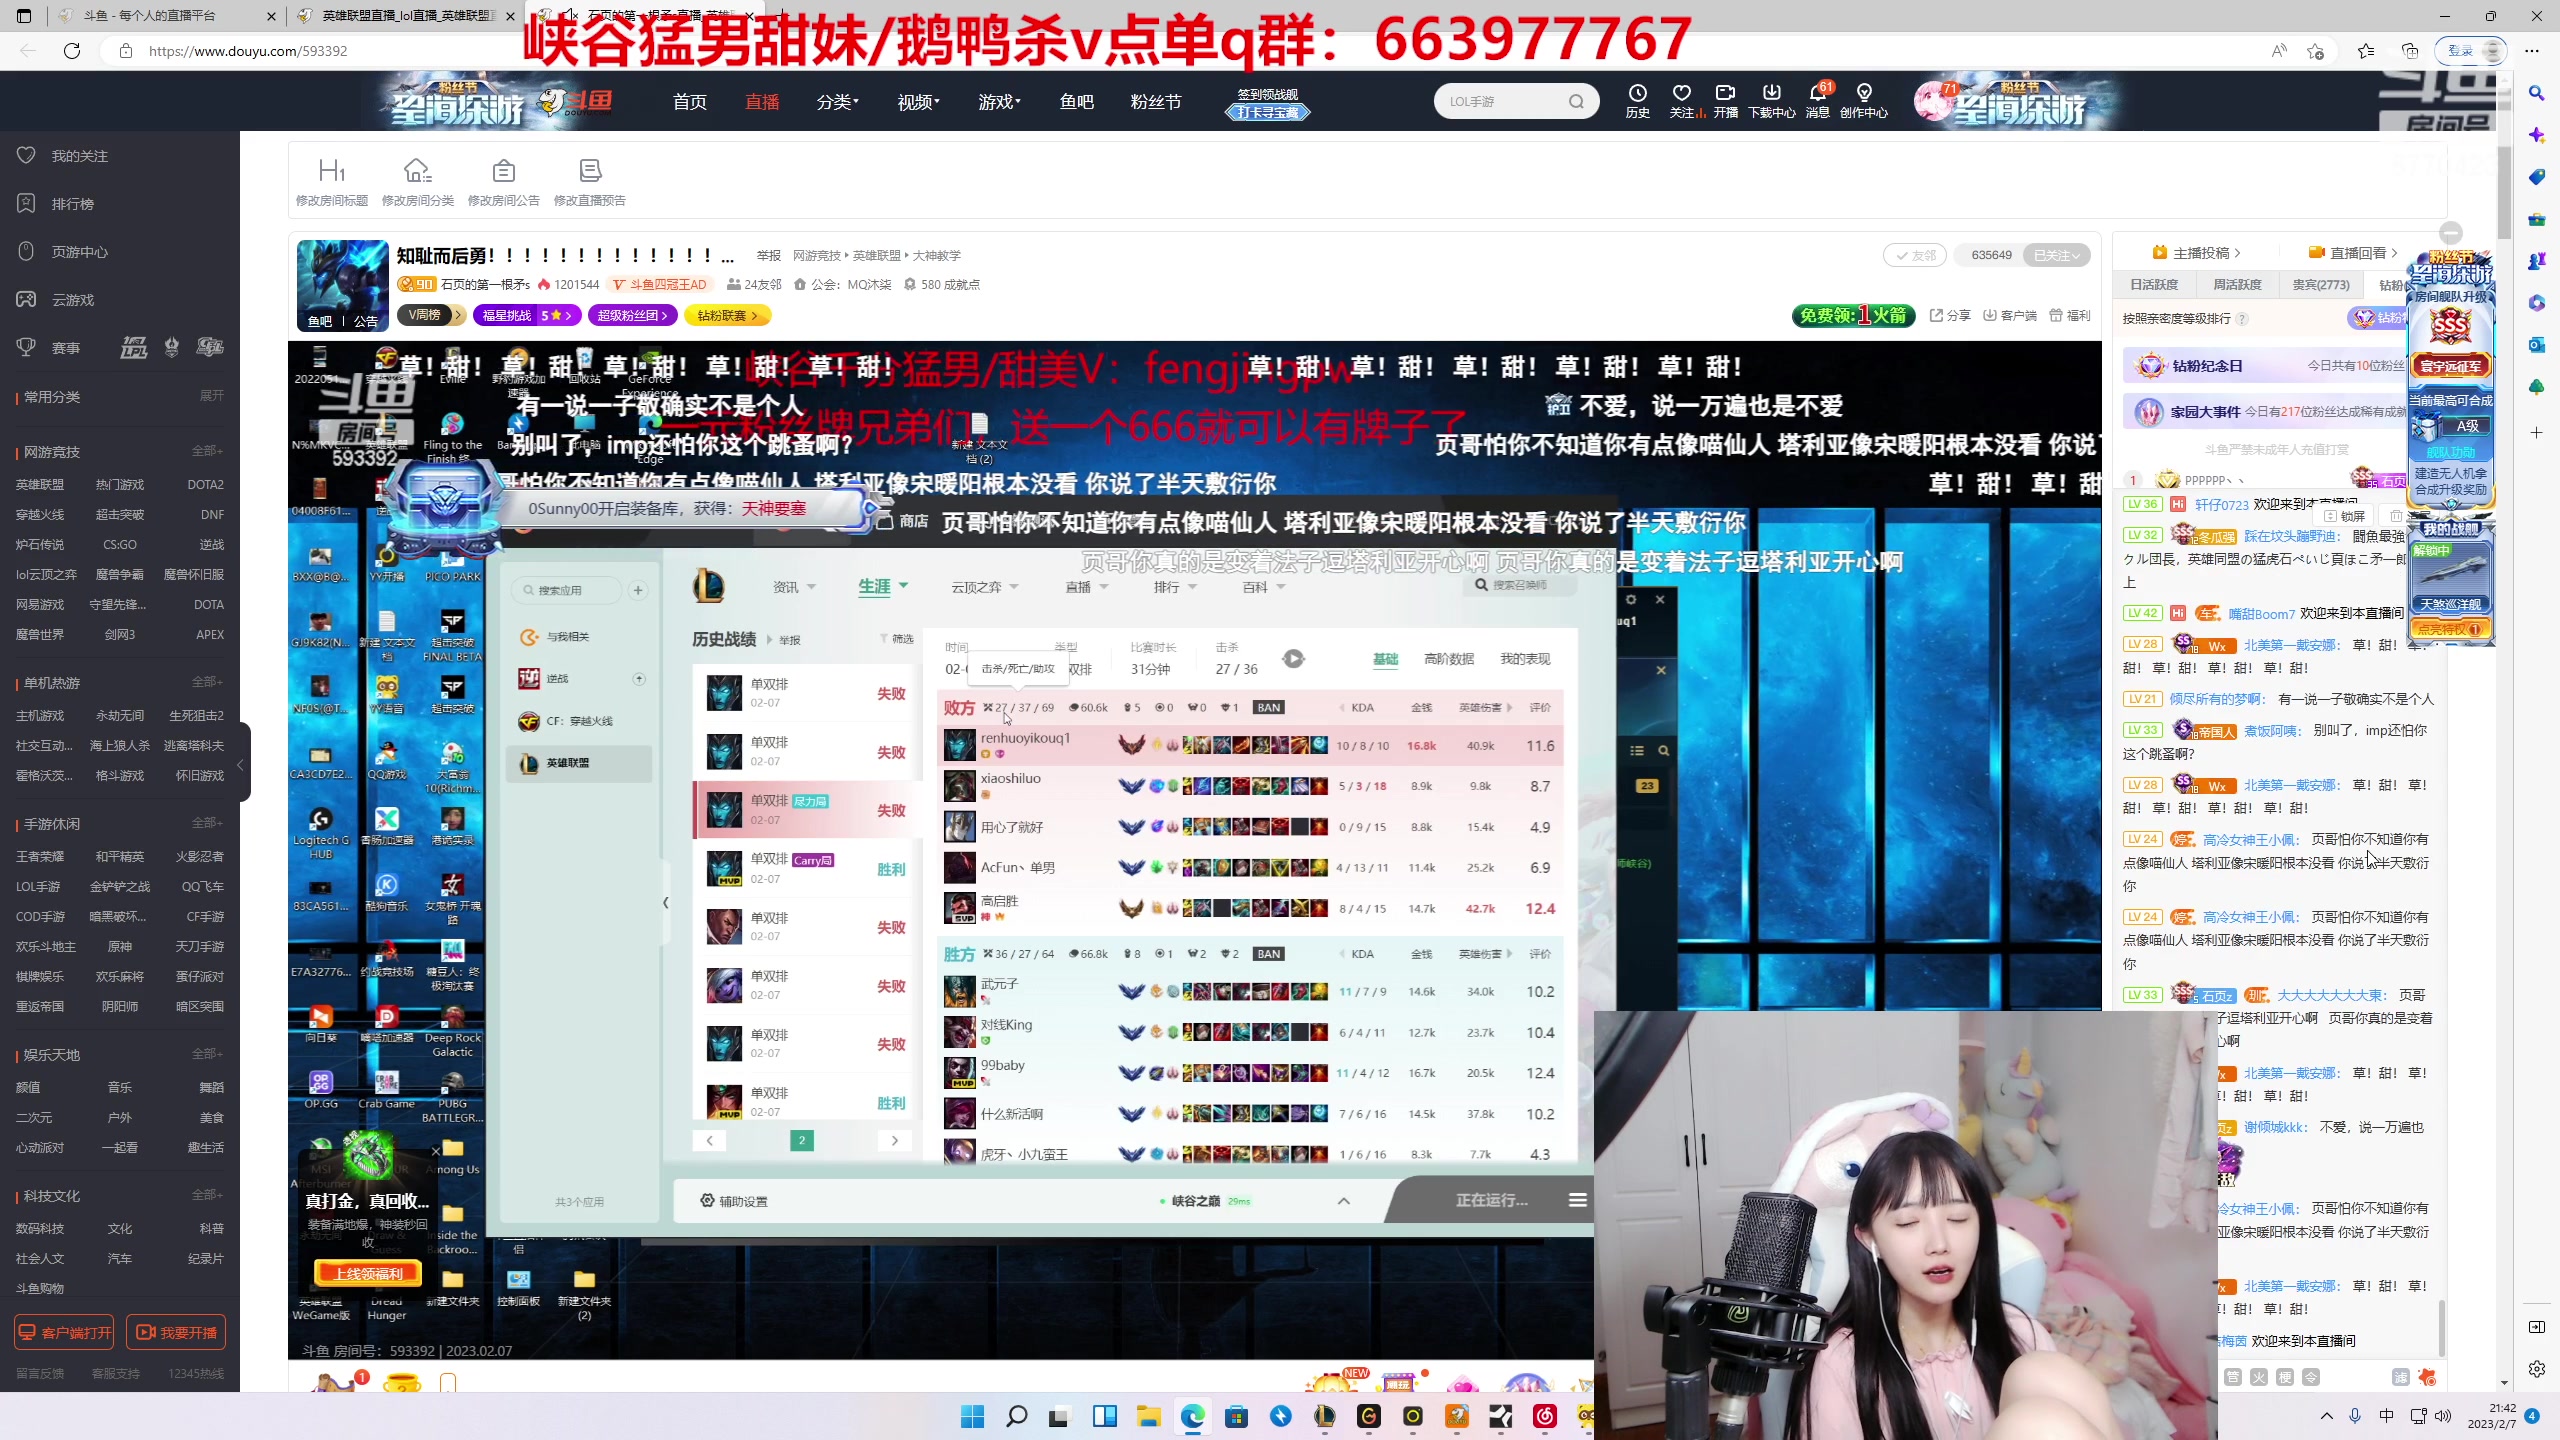Open the 云顶之弈 dropdown menu
Screen dimensions: 2560x1440
click(985, 587)
